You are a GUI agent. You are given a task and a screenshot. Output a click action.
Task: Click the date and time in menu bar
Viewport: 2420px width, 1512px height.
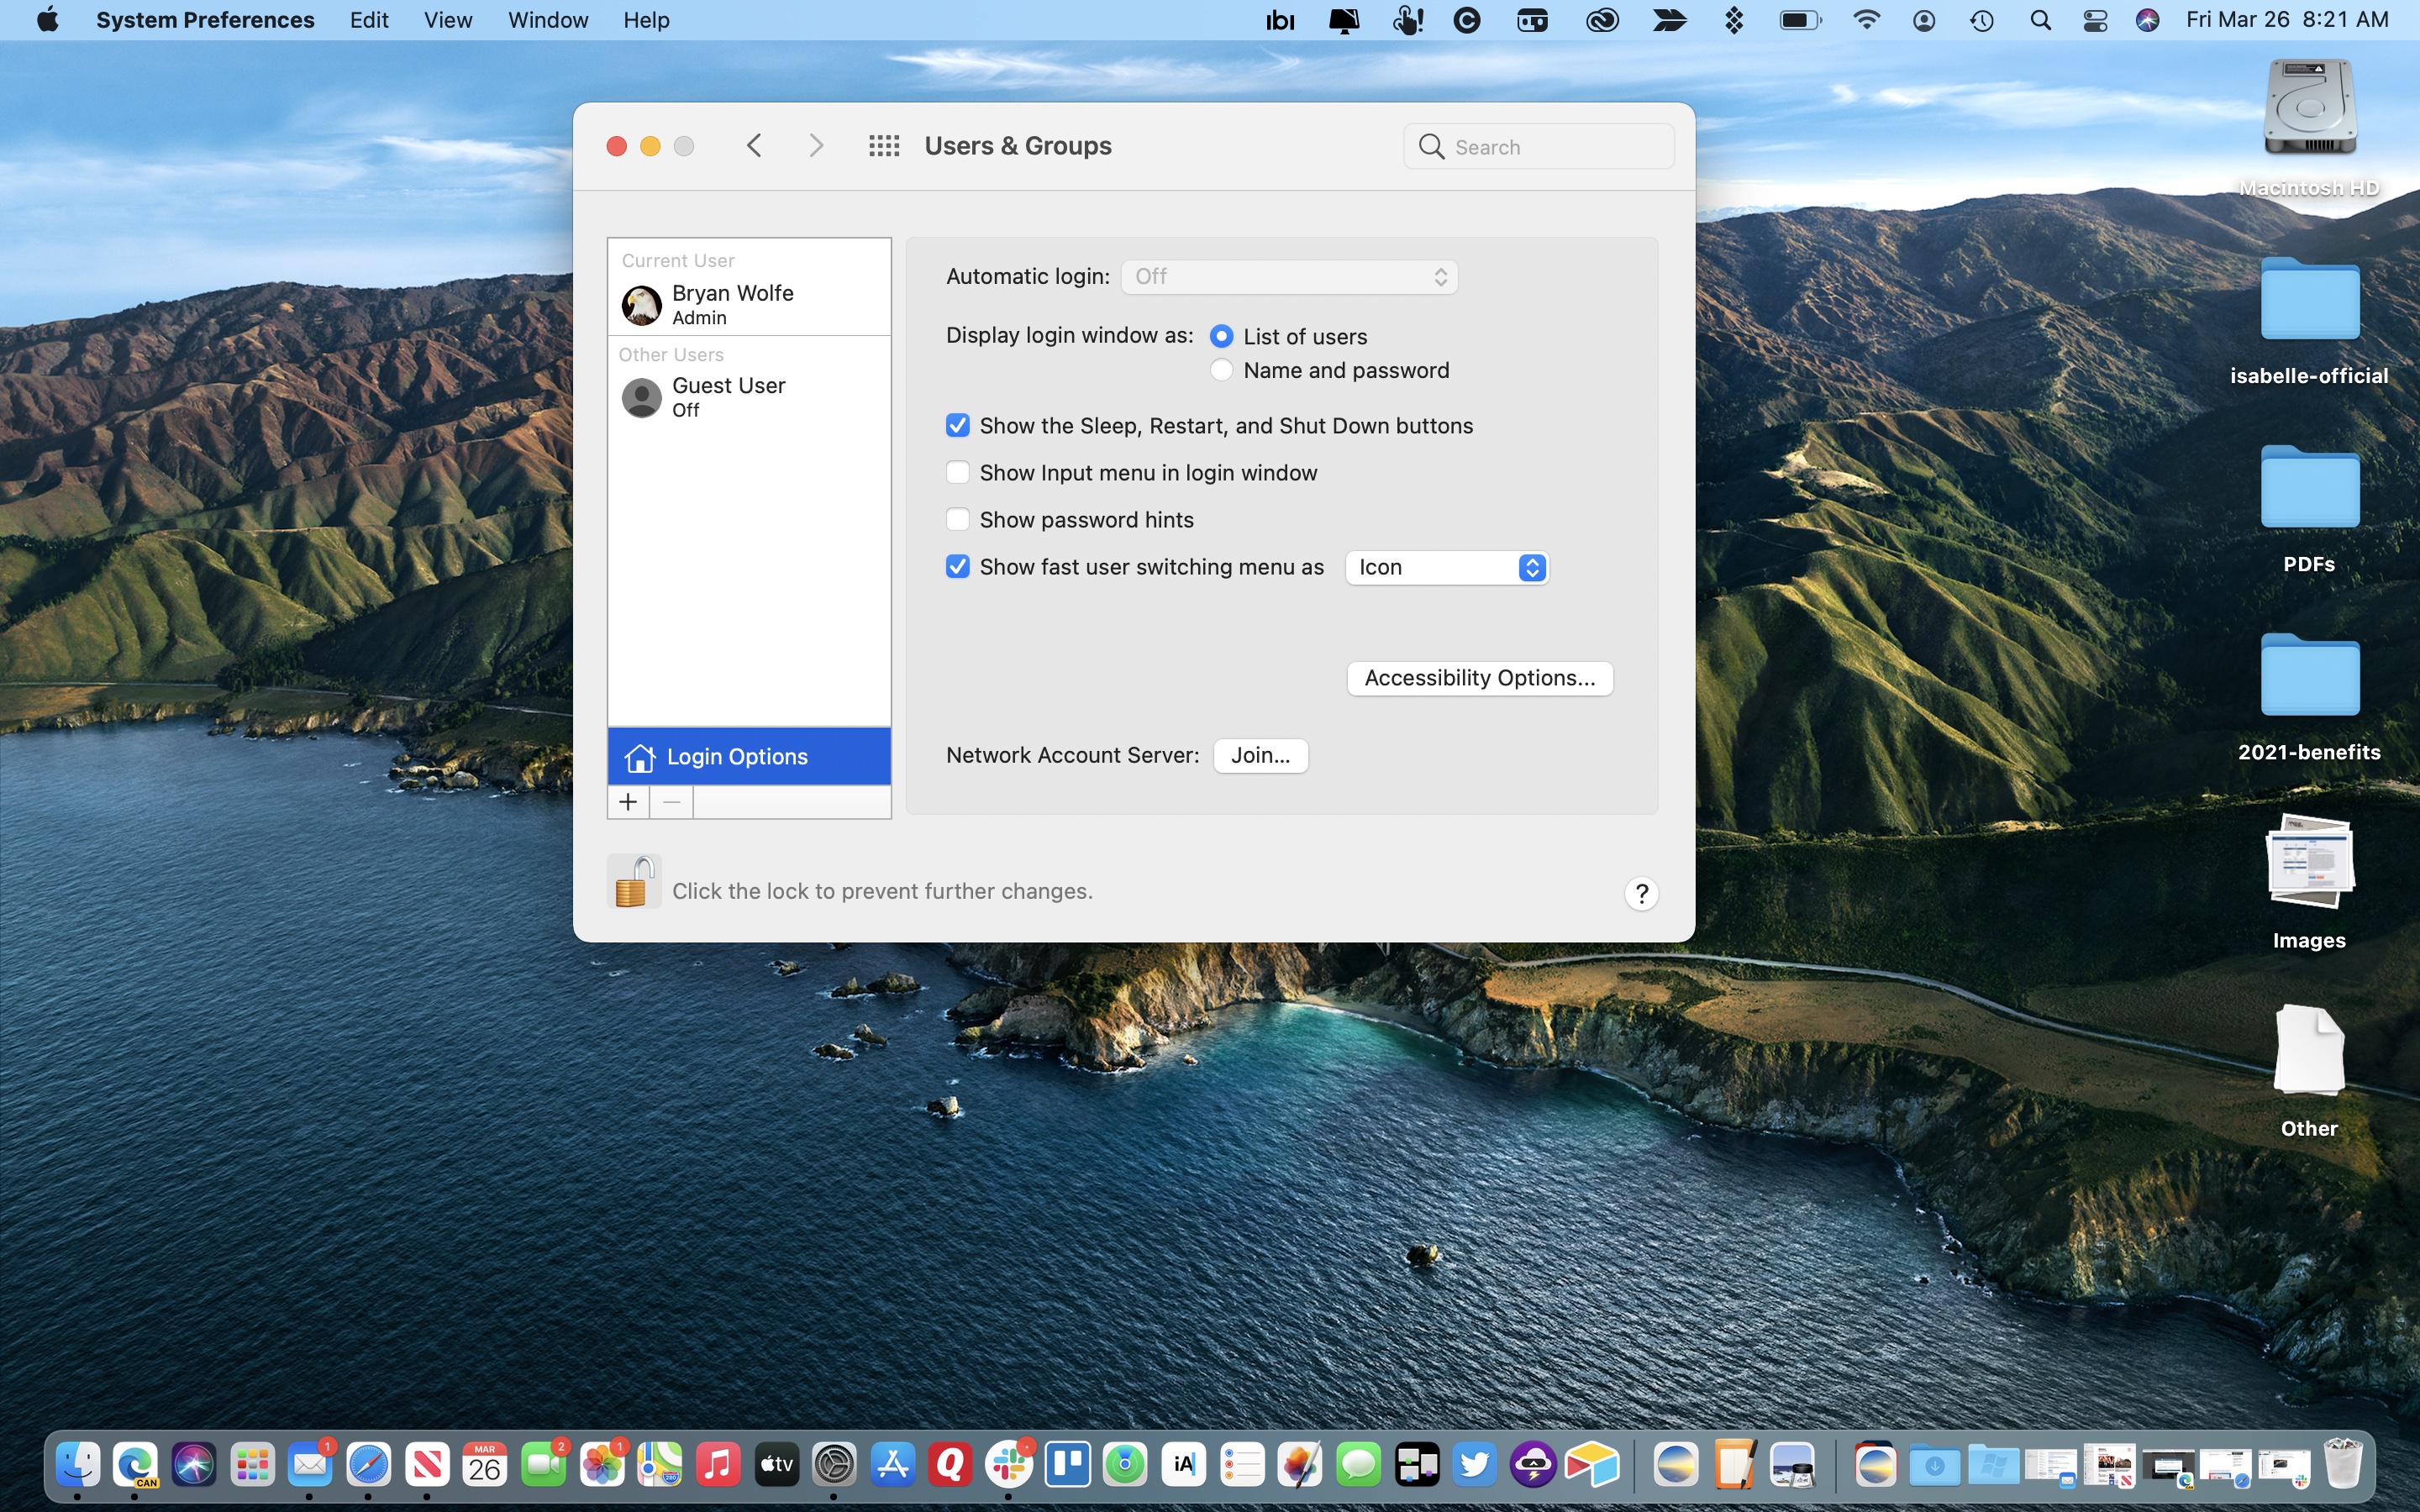(2287, 20)
